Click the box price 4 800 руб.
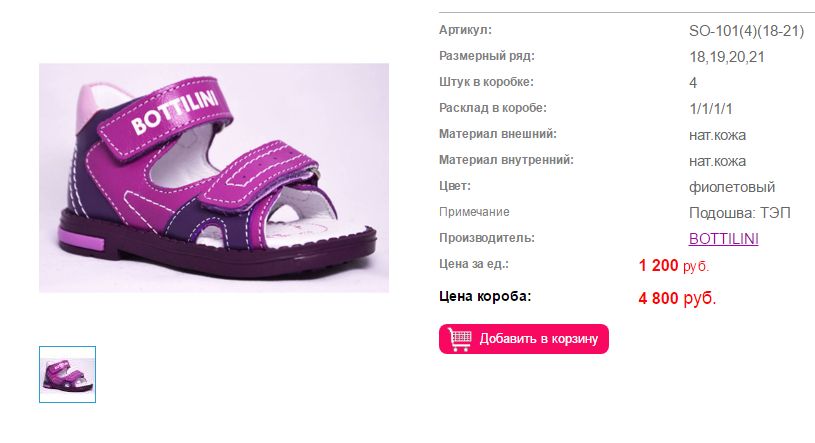Screen dimensions: 815x443 677,298
